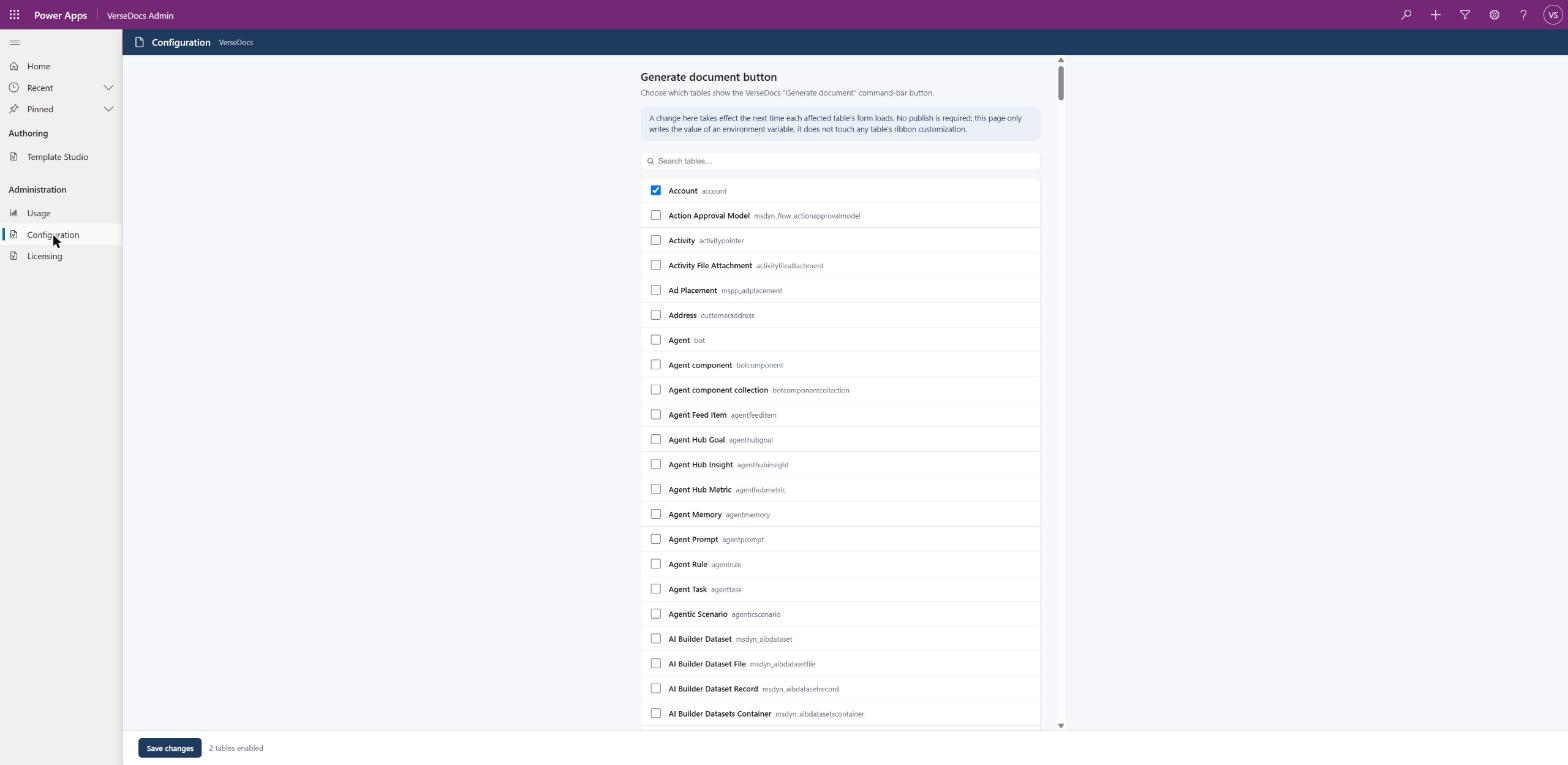Open Template Studio in the sidebar
The height and width of the screenshot is (765, 1568).
tap(61, 157)
